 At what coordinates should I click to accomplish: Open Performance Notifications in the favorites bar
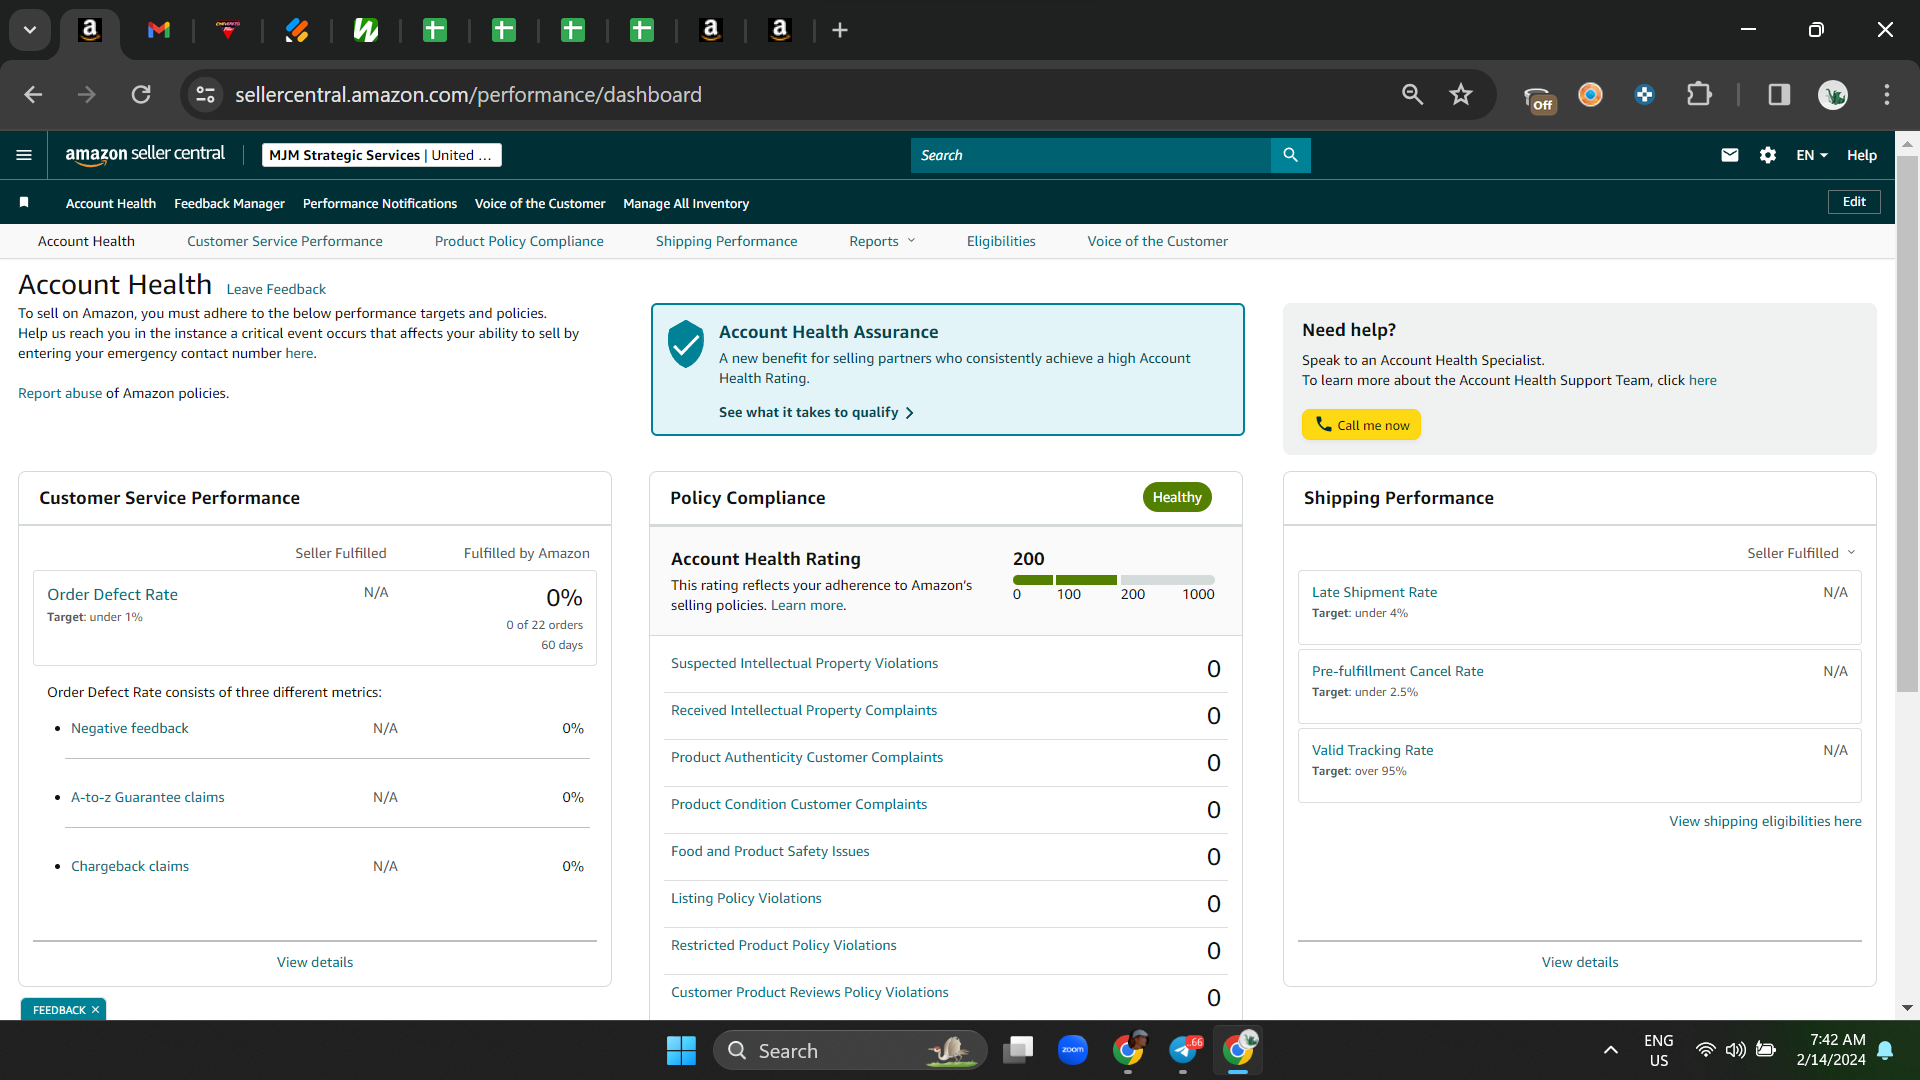[380, 203]
